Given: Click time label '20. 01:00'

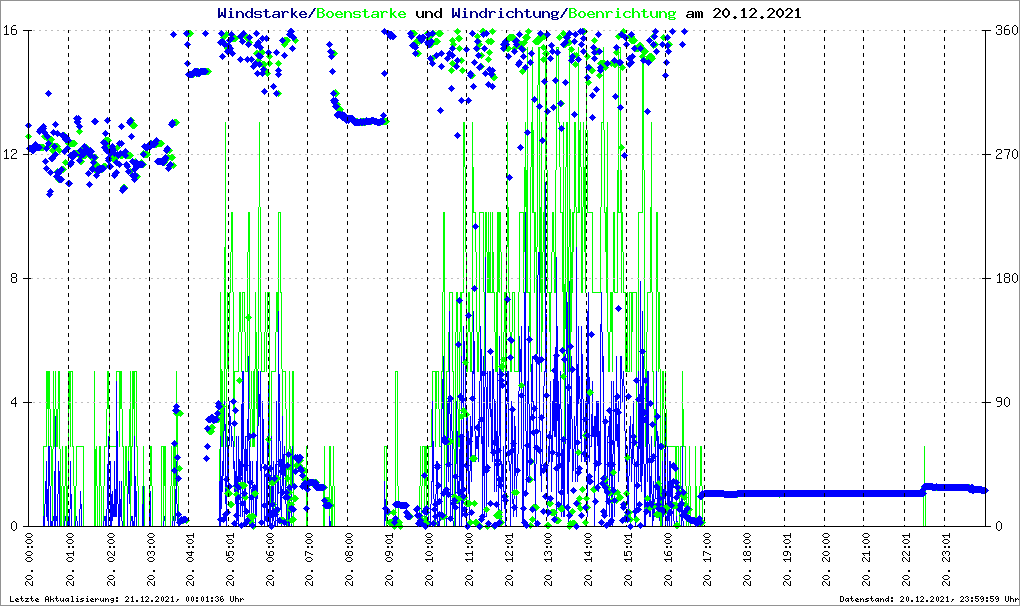Looking at the screenshot, I should [x=69, y=559].
